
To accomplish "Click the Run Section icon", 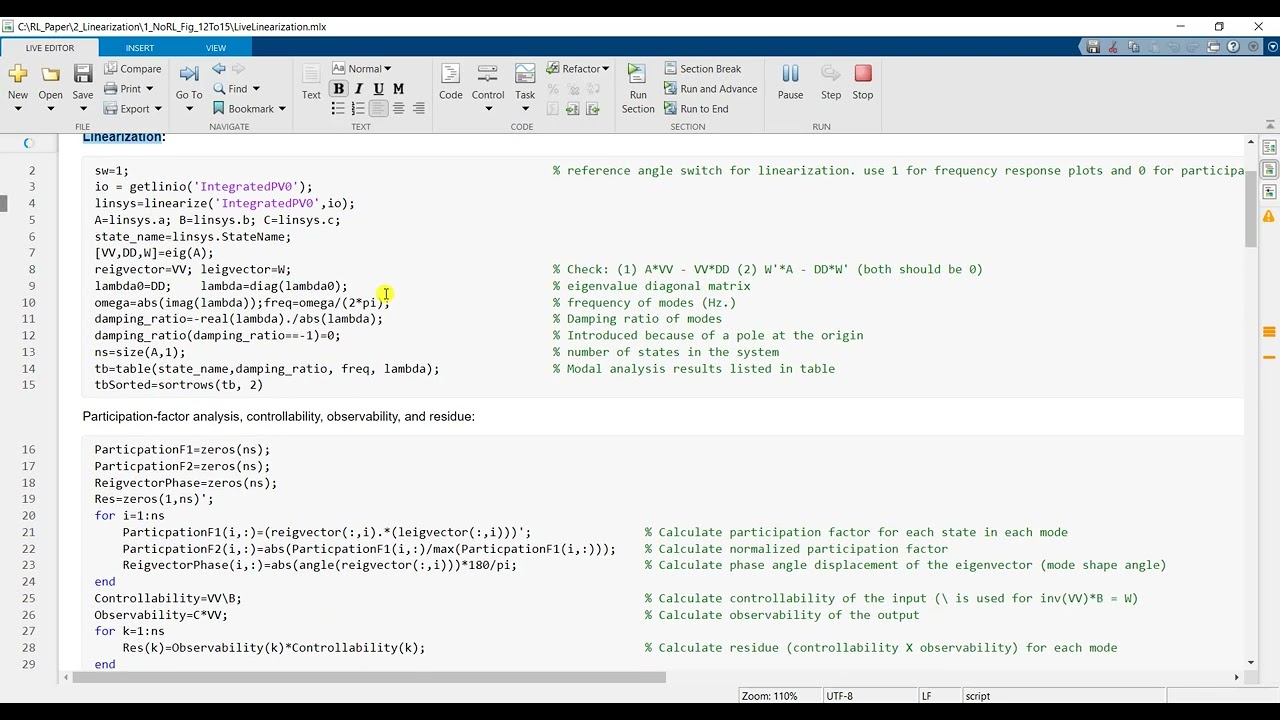I will (637, 74).
